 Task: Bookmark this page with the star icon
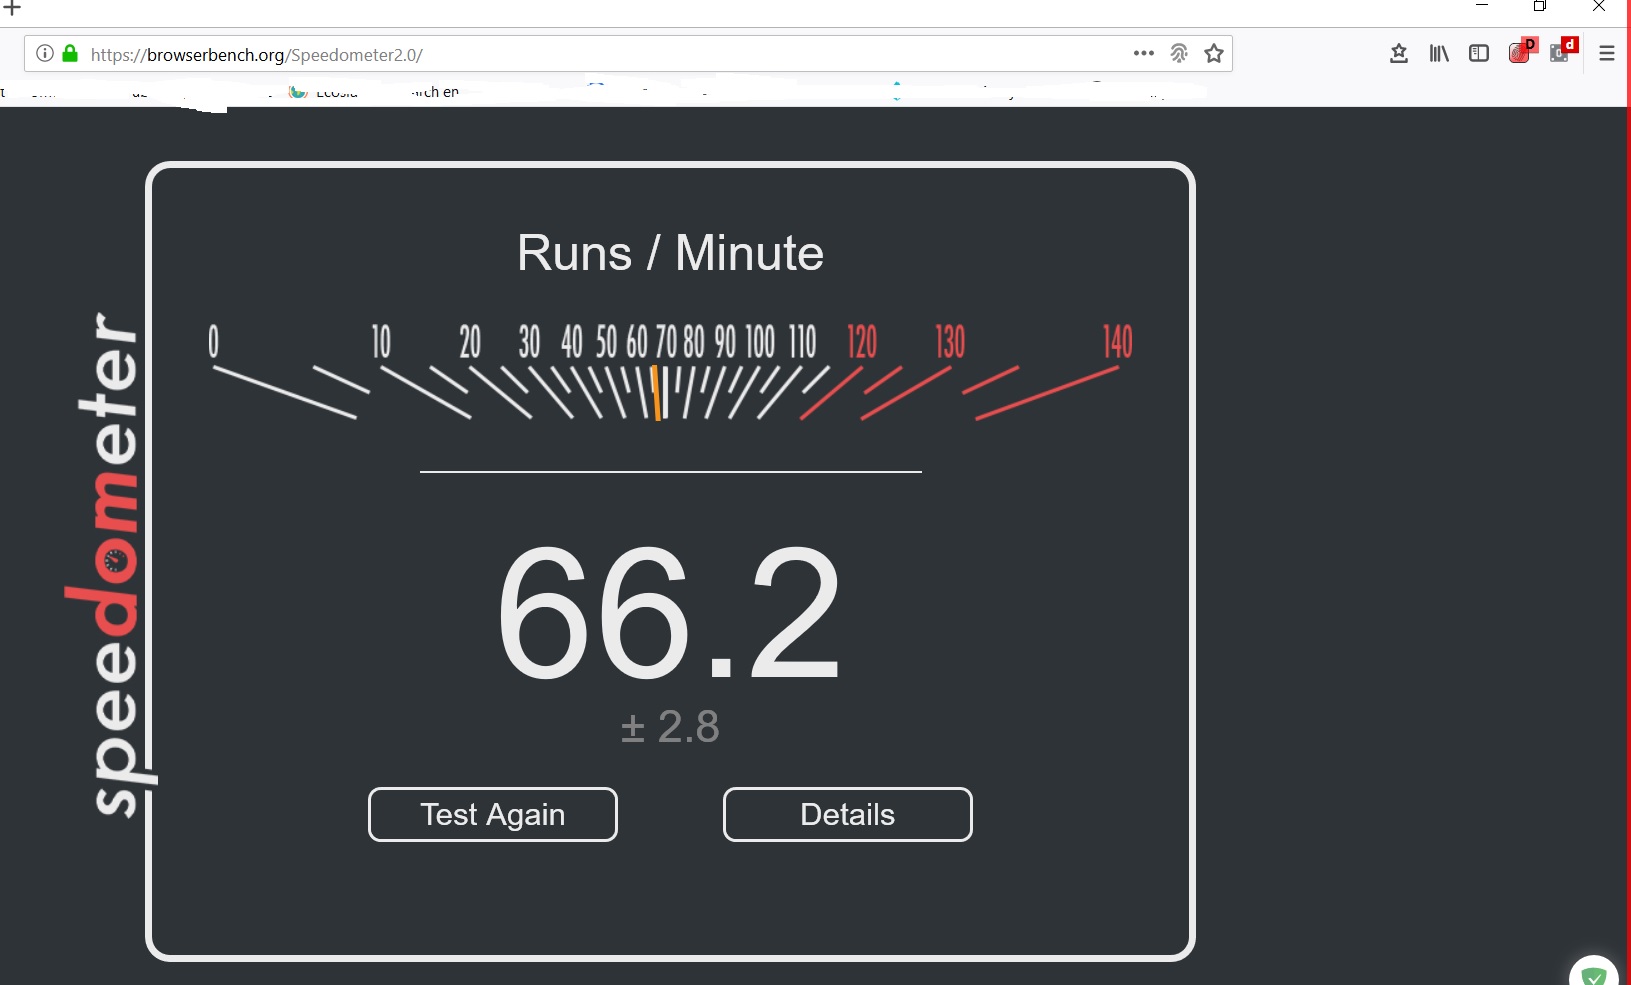pyautogui.click(x=1214, y=53)
